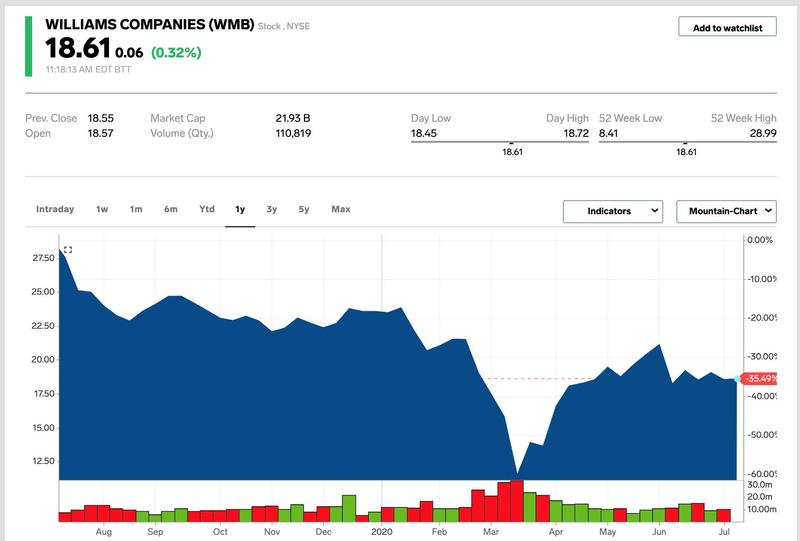The width and height of the screenshot is (800, 541).
Task: Click the Day High value 18.72
Action: pos(576,133)
